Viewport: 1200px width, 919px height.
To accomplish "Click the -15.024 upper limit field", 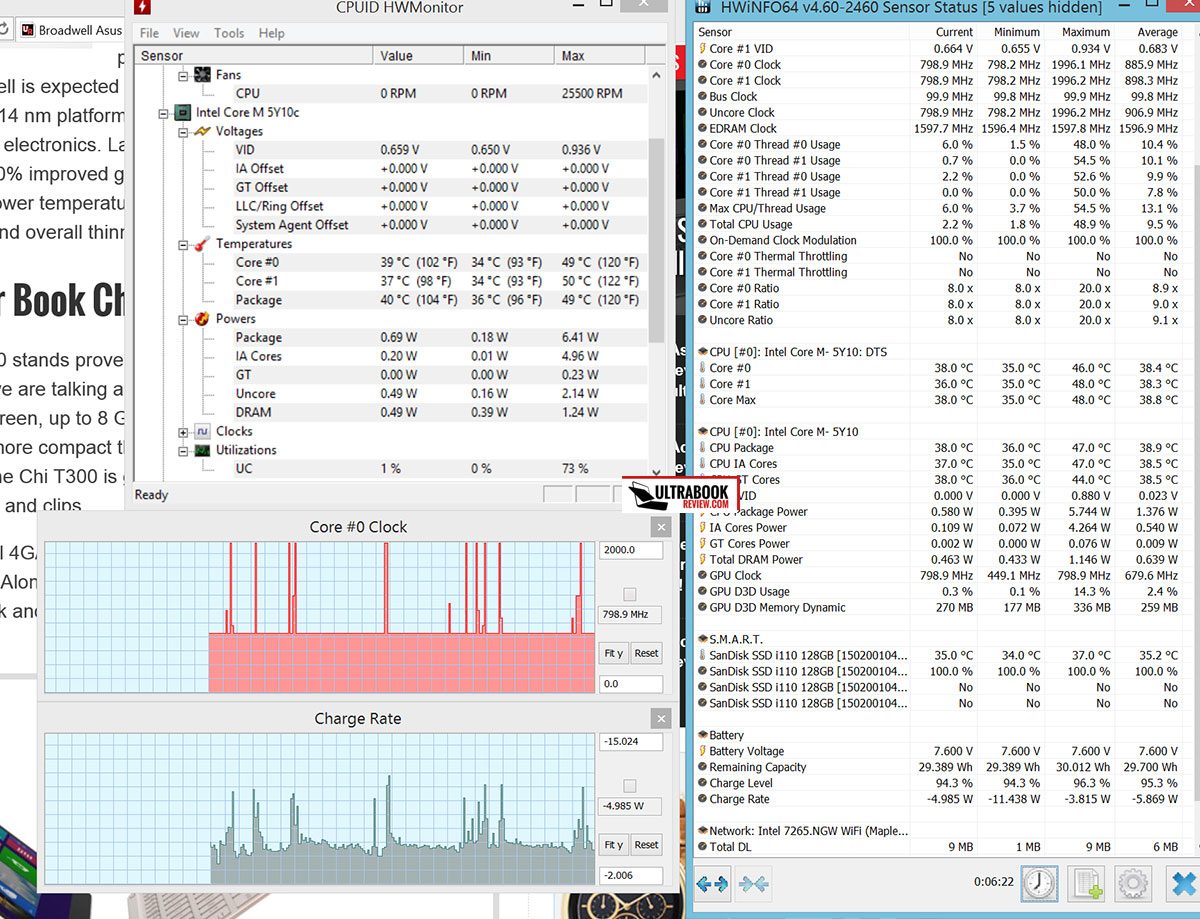I will click(x=631, y=742).
